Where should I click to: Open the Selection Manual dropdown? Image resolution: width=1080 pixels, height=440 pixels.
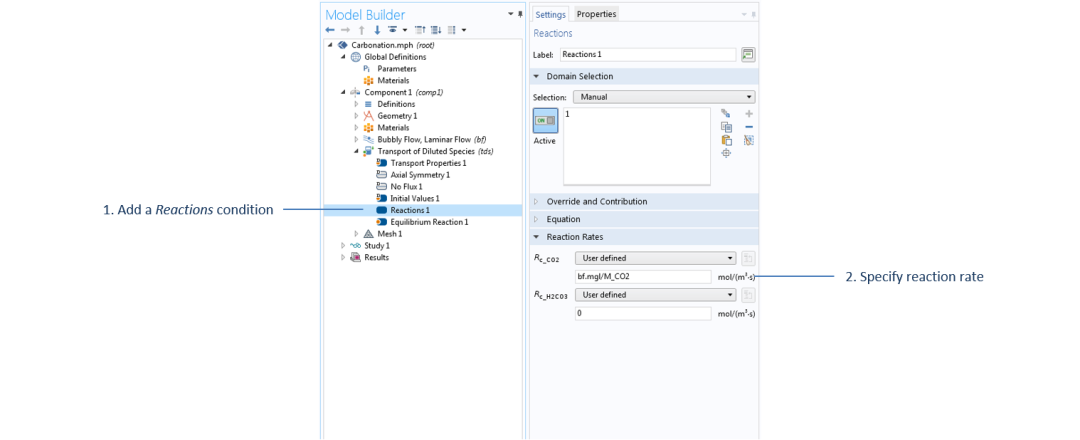click(x=664, y=97)
